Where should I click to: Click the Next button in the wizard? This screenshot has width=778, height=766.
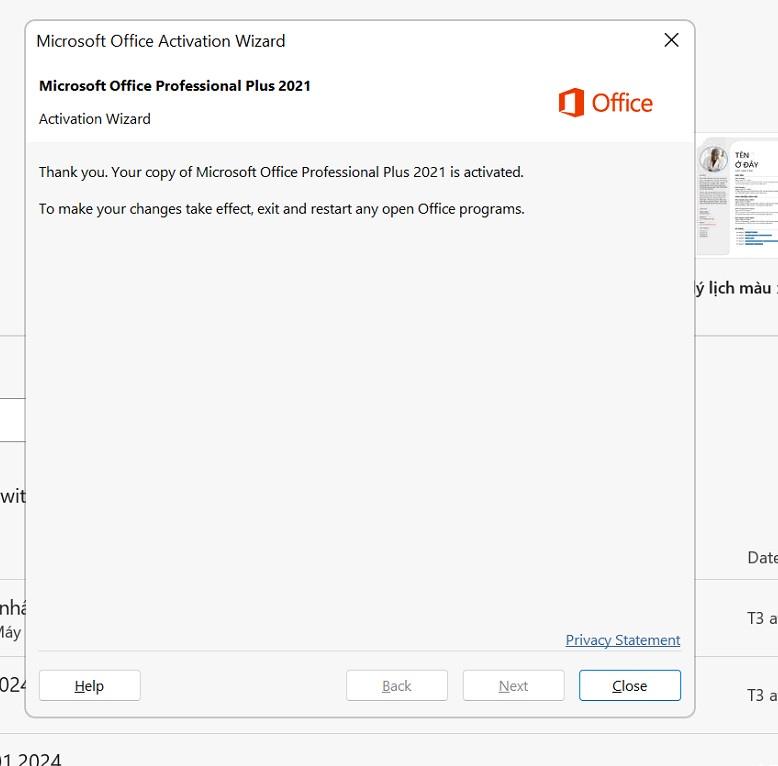[513, 686]
